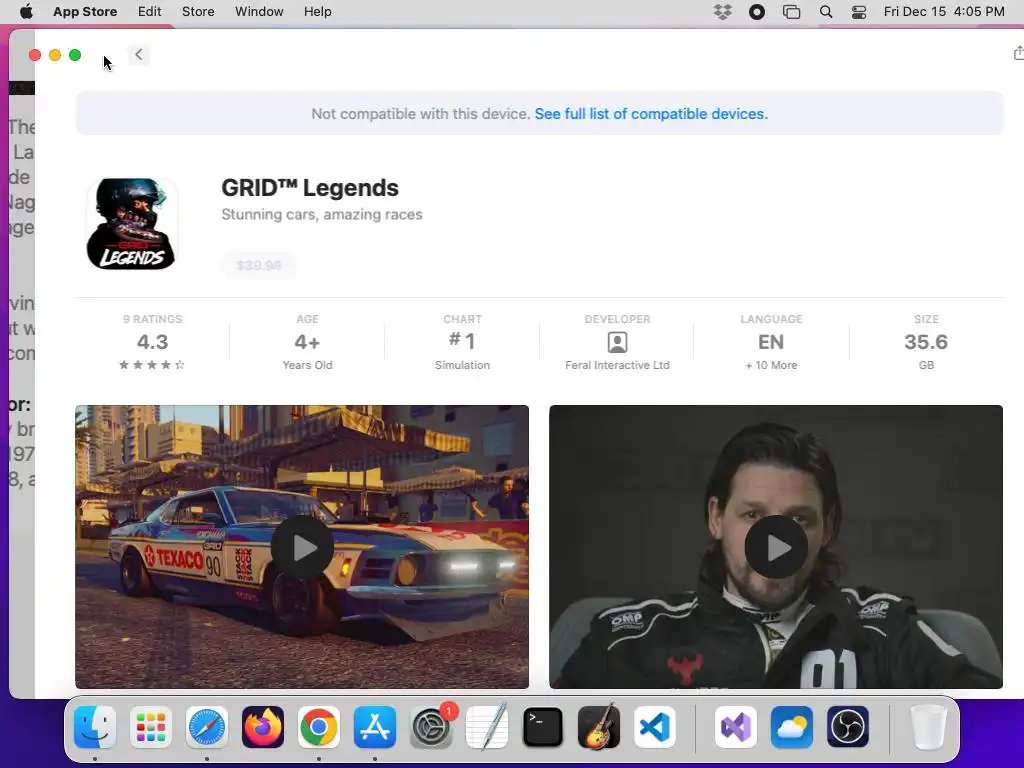Screen dimensions: 1024x768
Task: Open the Window menu
Action: 259,12
